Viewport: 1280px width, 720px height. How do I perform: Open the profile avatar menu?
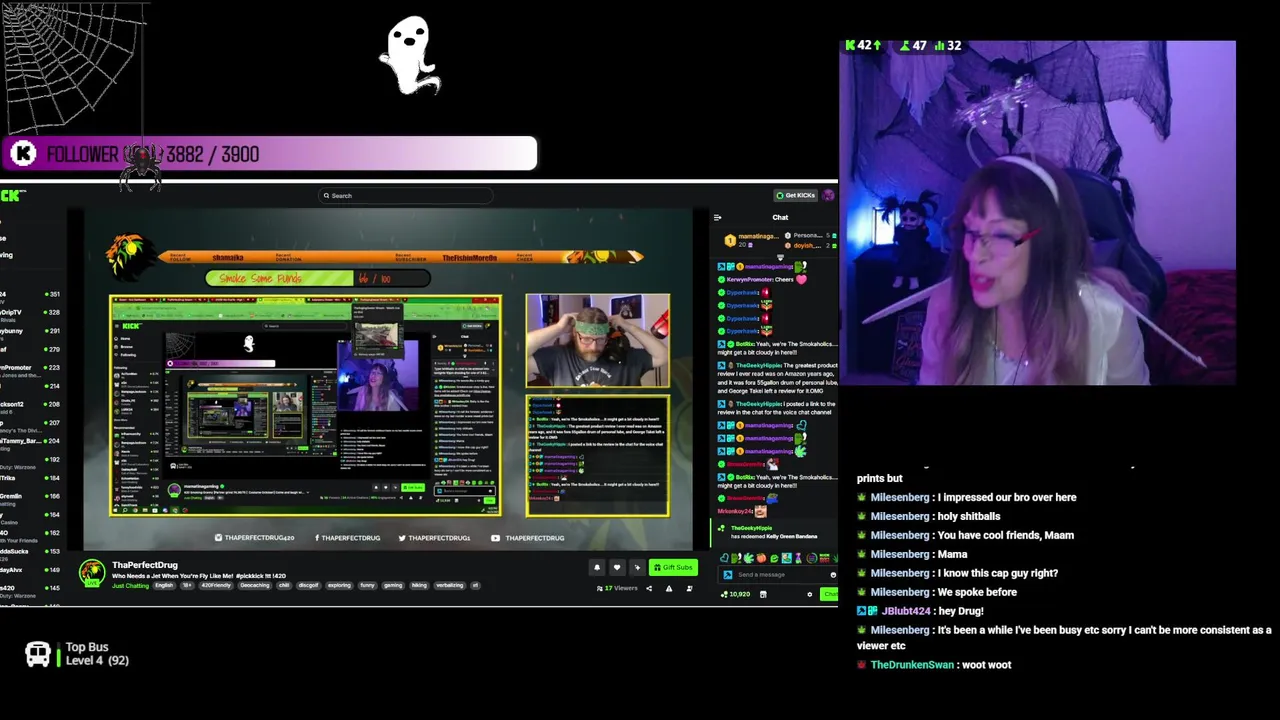click(828, 195)
